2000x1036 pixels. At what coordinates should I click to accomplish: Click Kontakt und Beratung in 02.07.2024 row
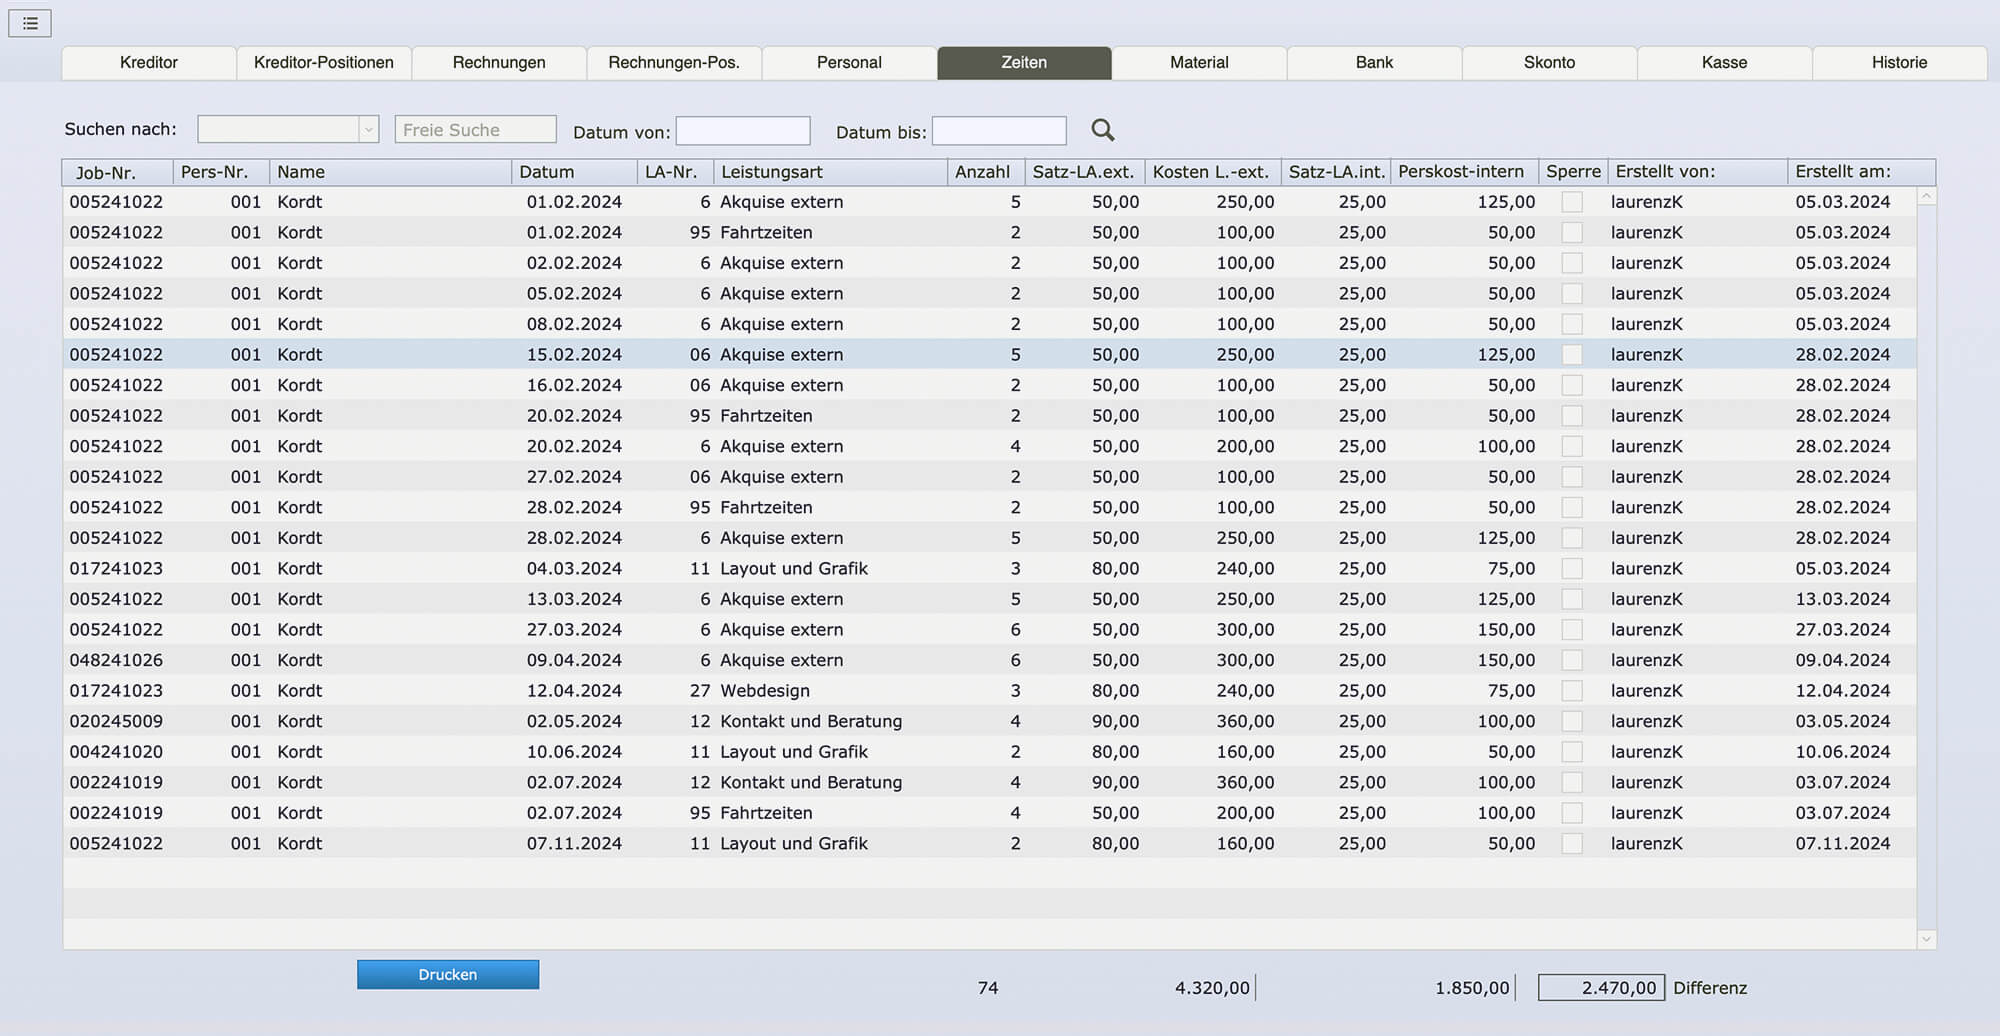tap(811, 782)
